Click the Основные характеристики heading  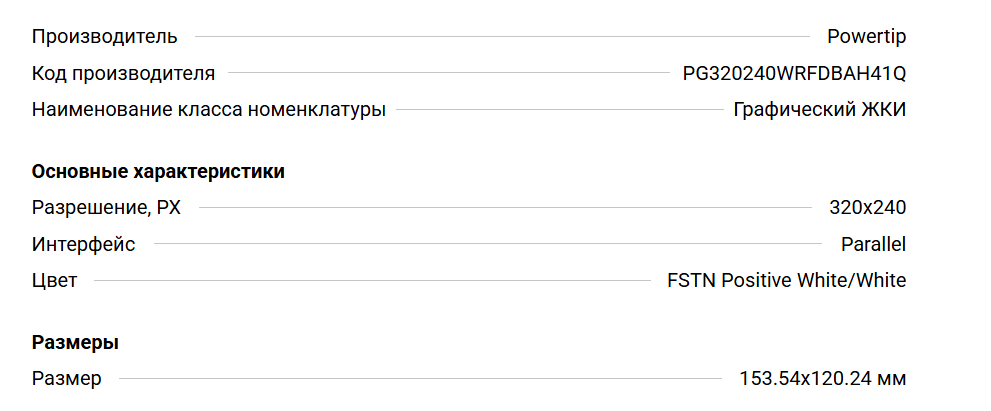[158, 172]
